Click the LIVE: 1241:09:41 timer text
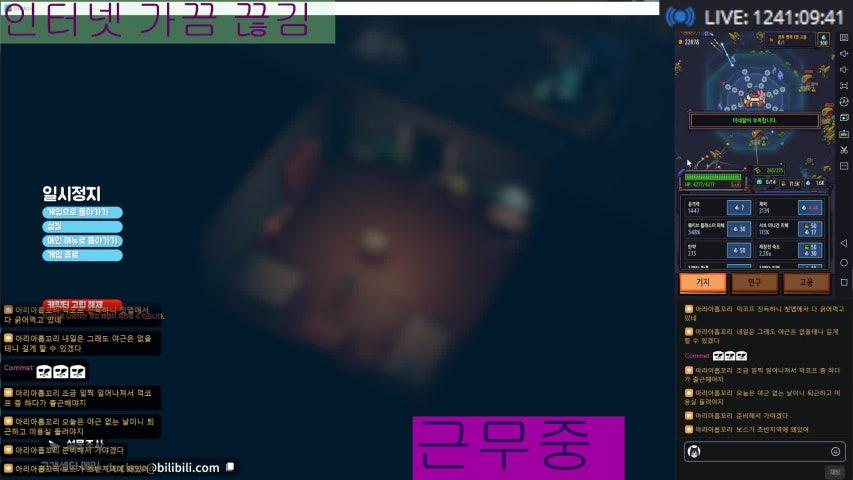The height and width of the screenshot is (480, 853). point(774,17)
